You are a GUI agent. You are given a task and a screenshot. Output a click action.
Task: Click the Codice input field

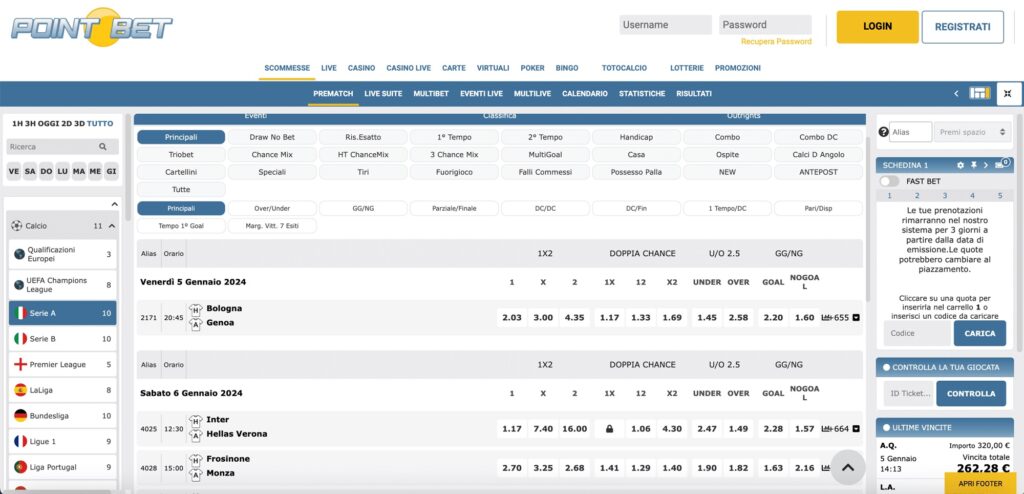[x=916, y=333]
